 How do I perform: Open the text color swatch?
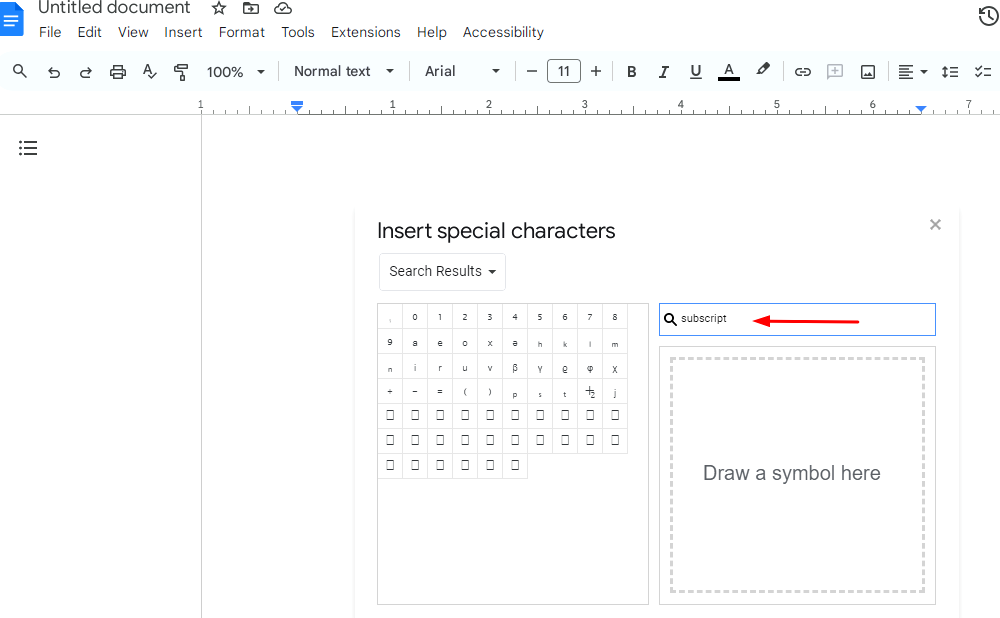pyautogui.click(x=728, y=71)
